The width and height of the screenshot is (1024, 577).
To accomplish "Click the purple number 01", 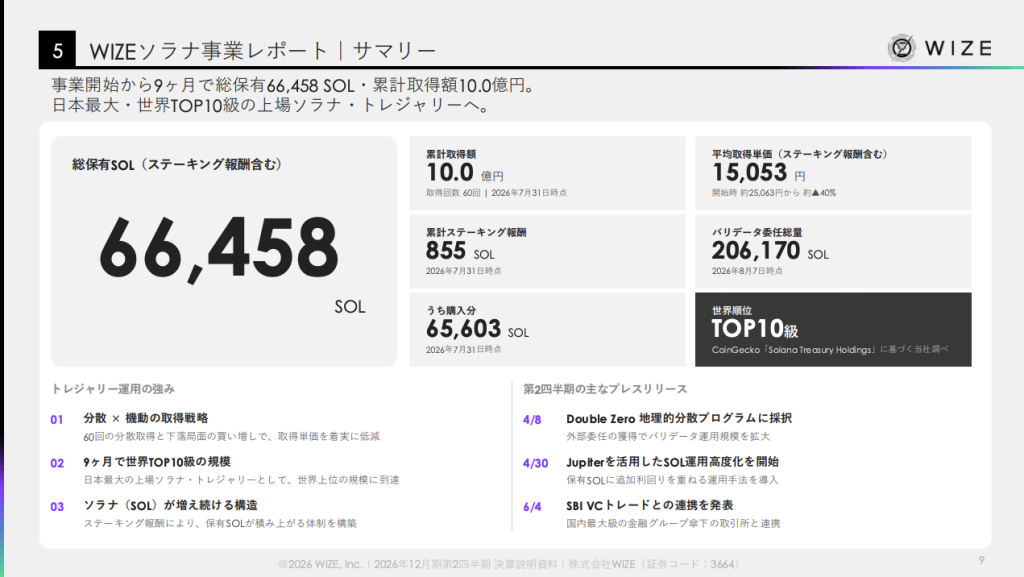I will [x=57, y=420].
